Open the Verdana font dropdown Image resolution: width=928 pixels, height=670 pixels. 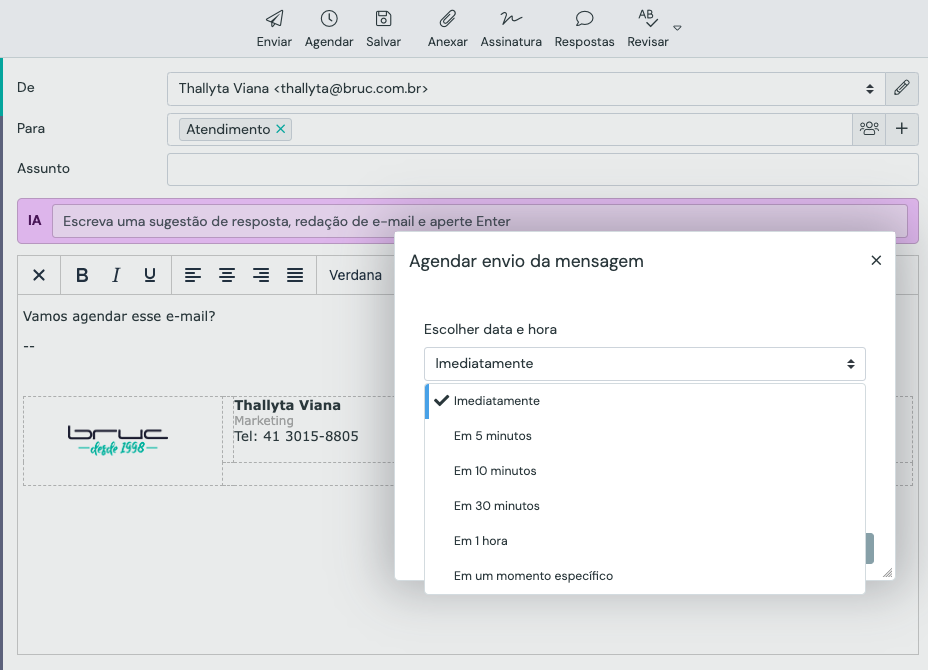tap(356, 275)
